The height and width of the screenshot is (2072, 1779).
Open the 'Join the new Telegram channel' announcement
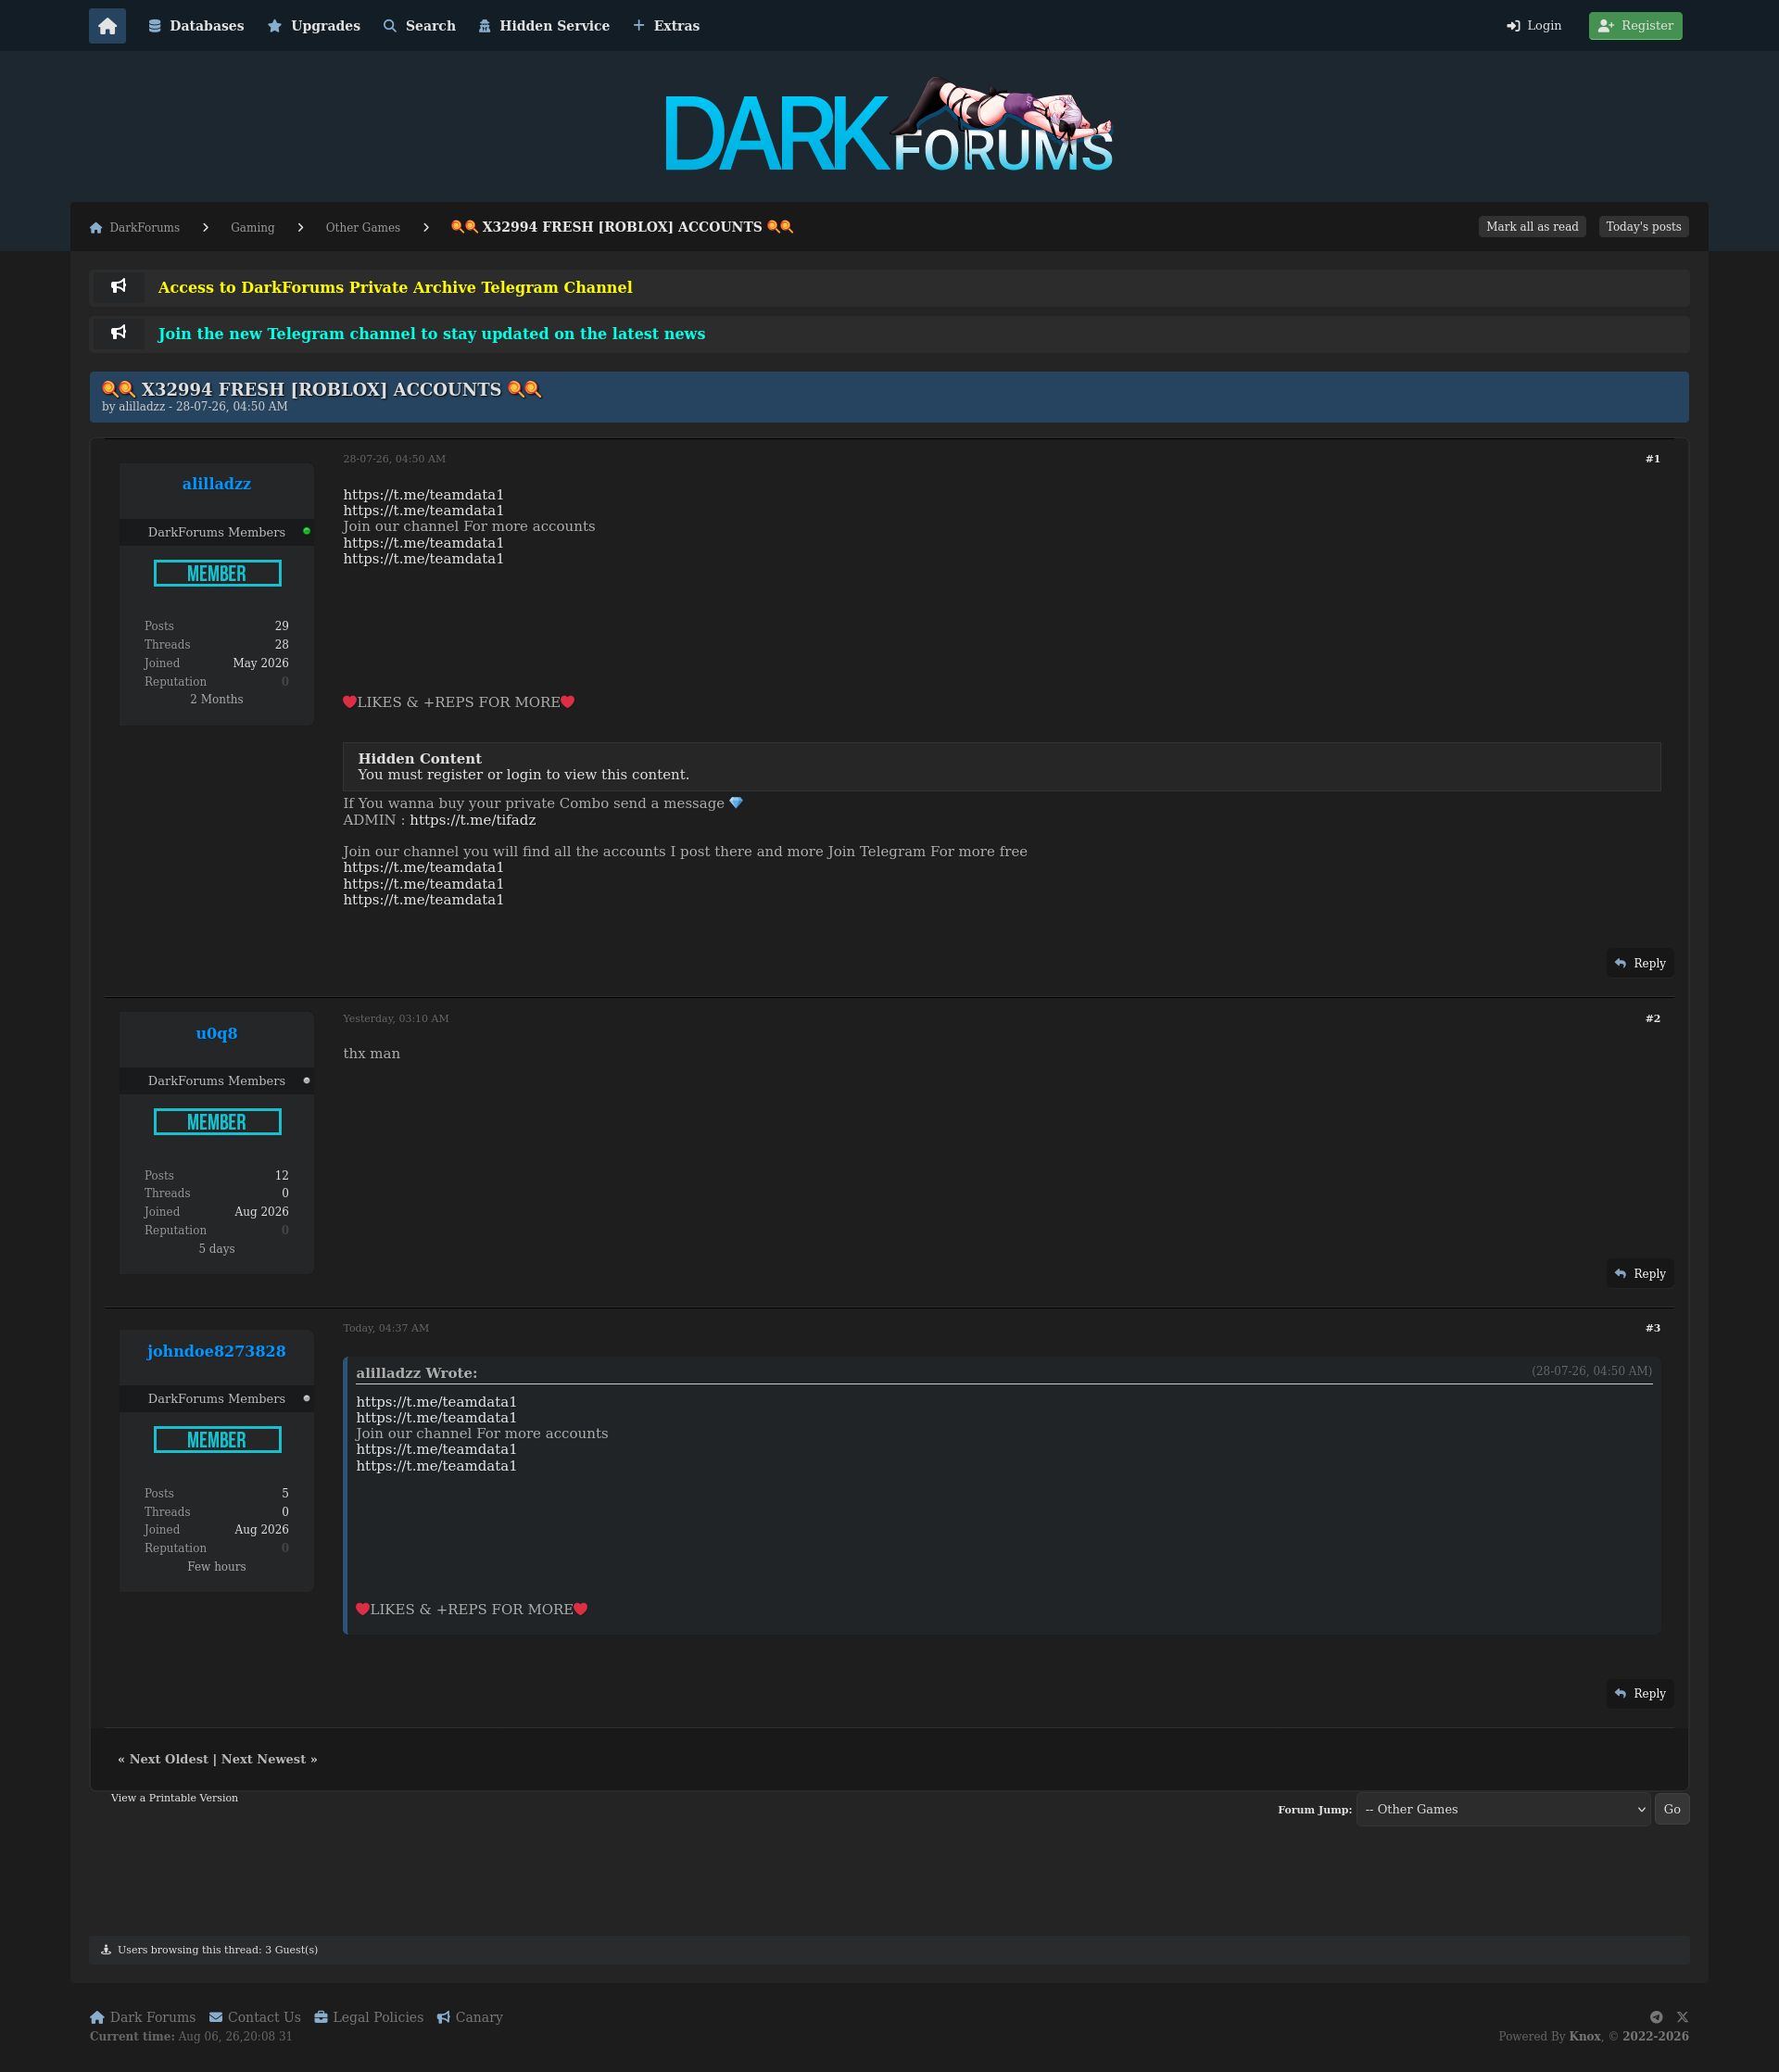click(x=431, y=334)
